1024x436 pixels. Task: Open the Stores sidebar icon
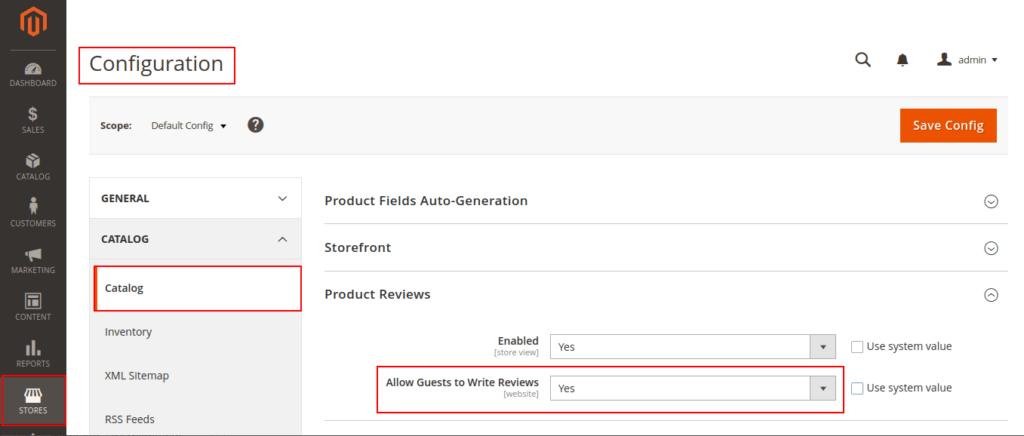point(33,399)
